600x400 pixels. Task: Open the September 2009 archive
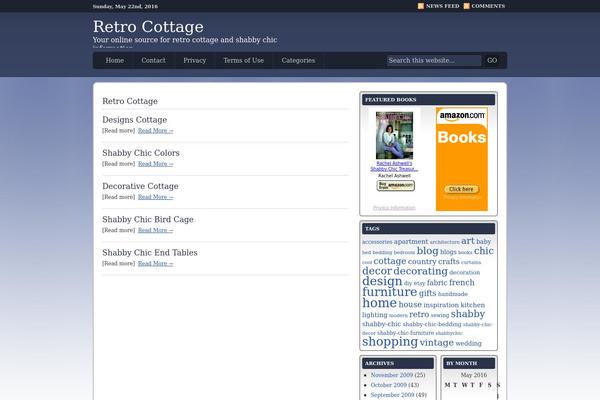point(392,395)
